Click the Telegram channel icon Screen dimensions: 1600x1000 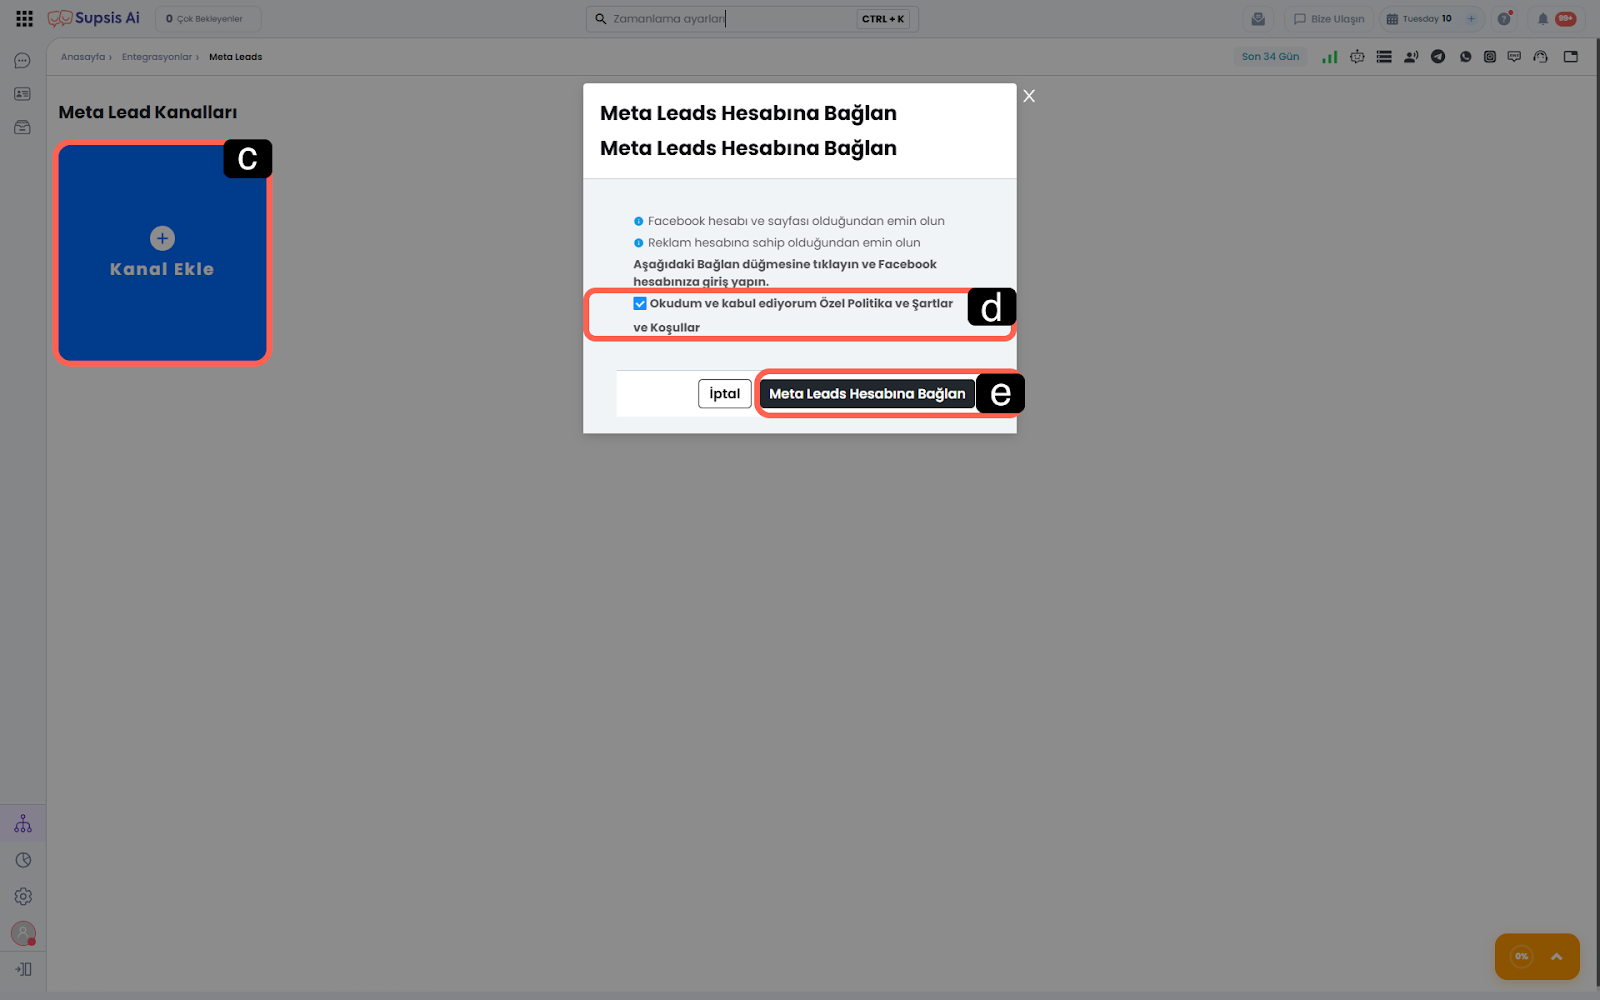click(x=1438, y=57)
